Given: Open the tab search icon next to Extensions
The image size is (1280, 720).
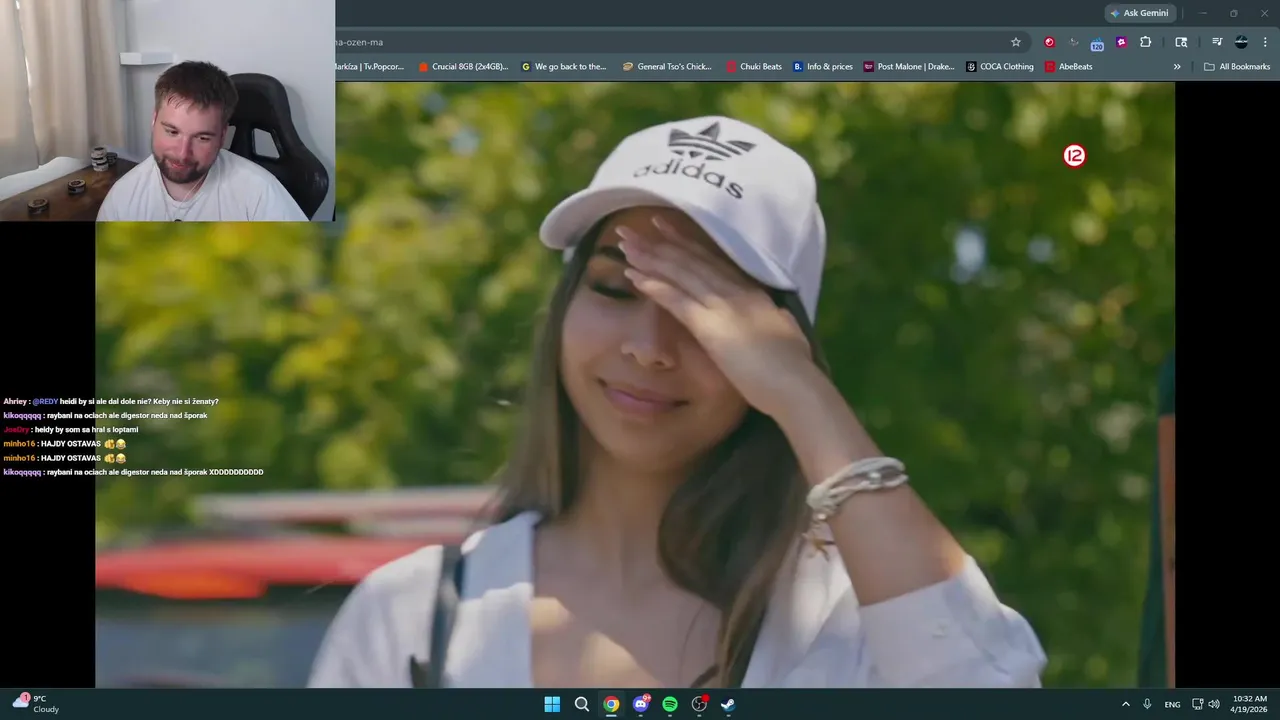Looking at the screenshot, I should tap(1181, 42).
